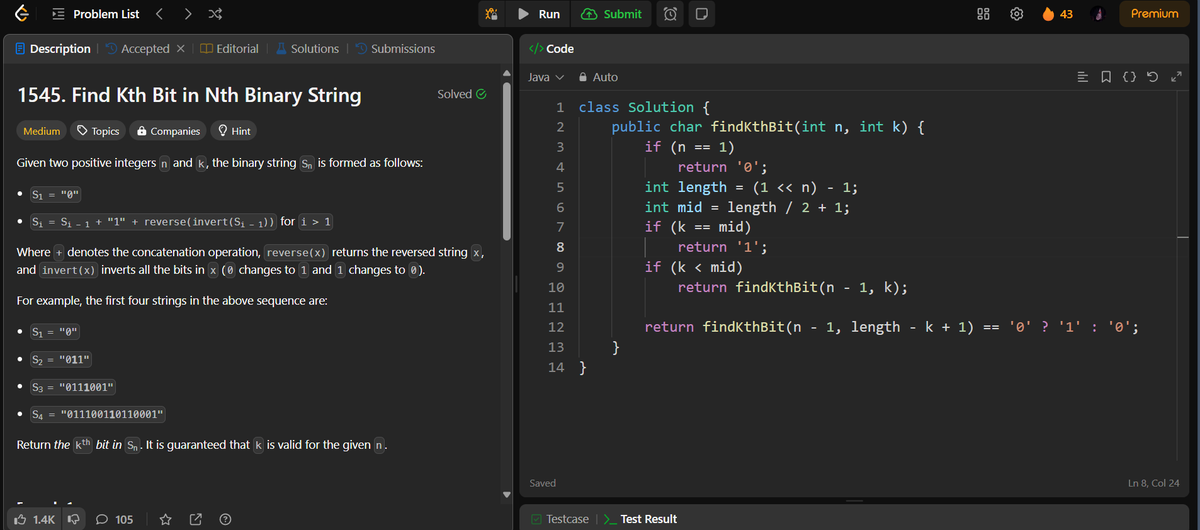Add problem to favorites with star
Screen dimensions: 1200x530
click(166, 519)
